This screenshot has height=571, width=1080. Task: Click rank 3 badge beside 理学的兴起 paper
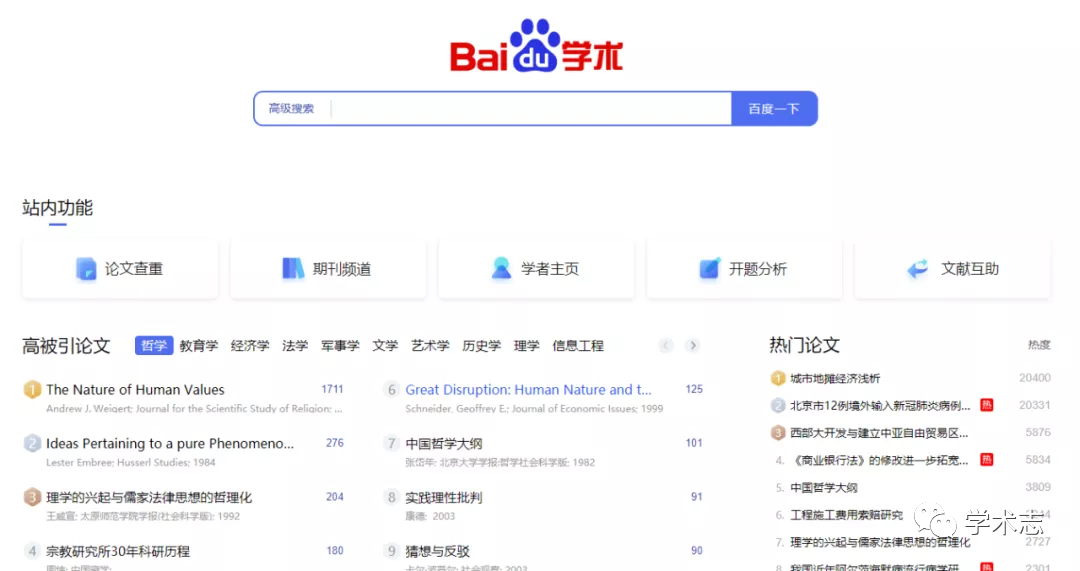coord(32,497)
